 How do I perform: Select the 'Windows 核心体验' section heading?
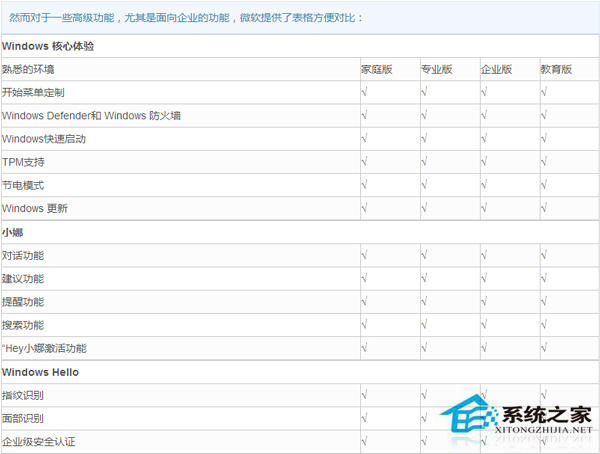tap(48, 46)
